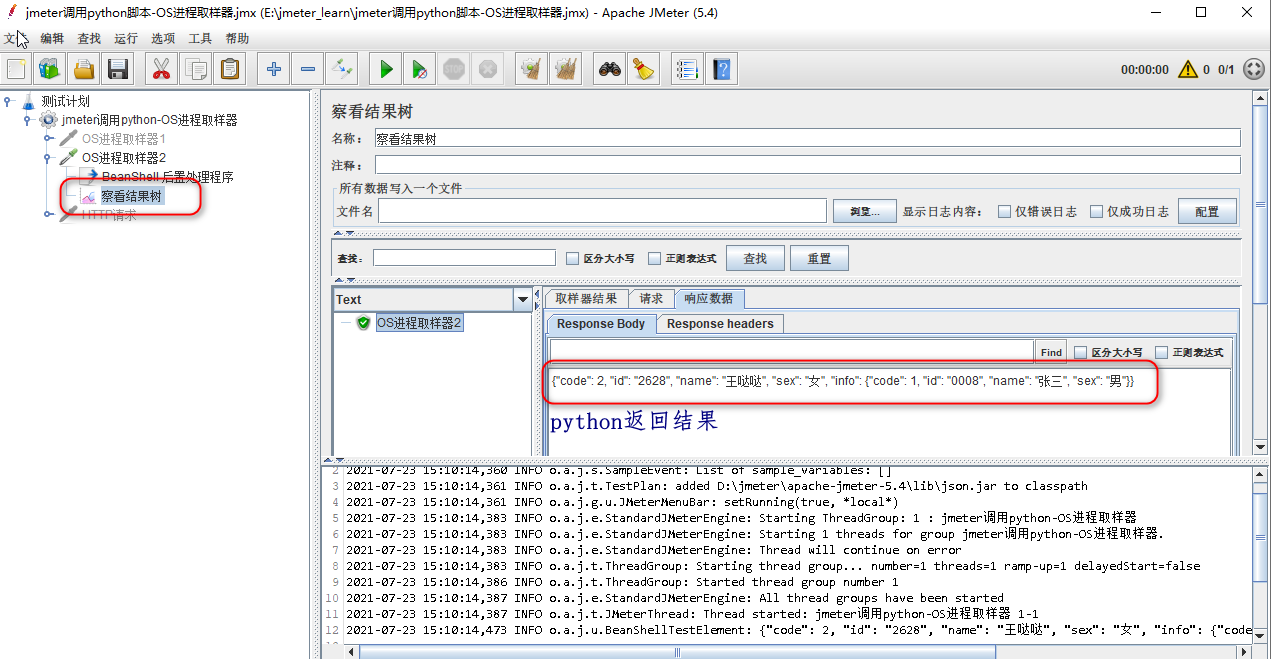
Task: Collapse the 测试计划 root node
Action: tap(9, 101)
